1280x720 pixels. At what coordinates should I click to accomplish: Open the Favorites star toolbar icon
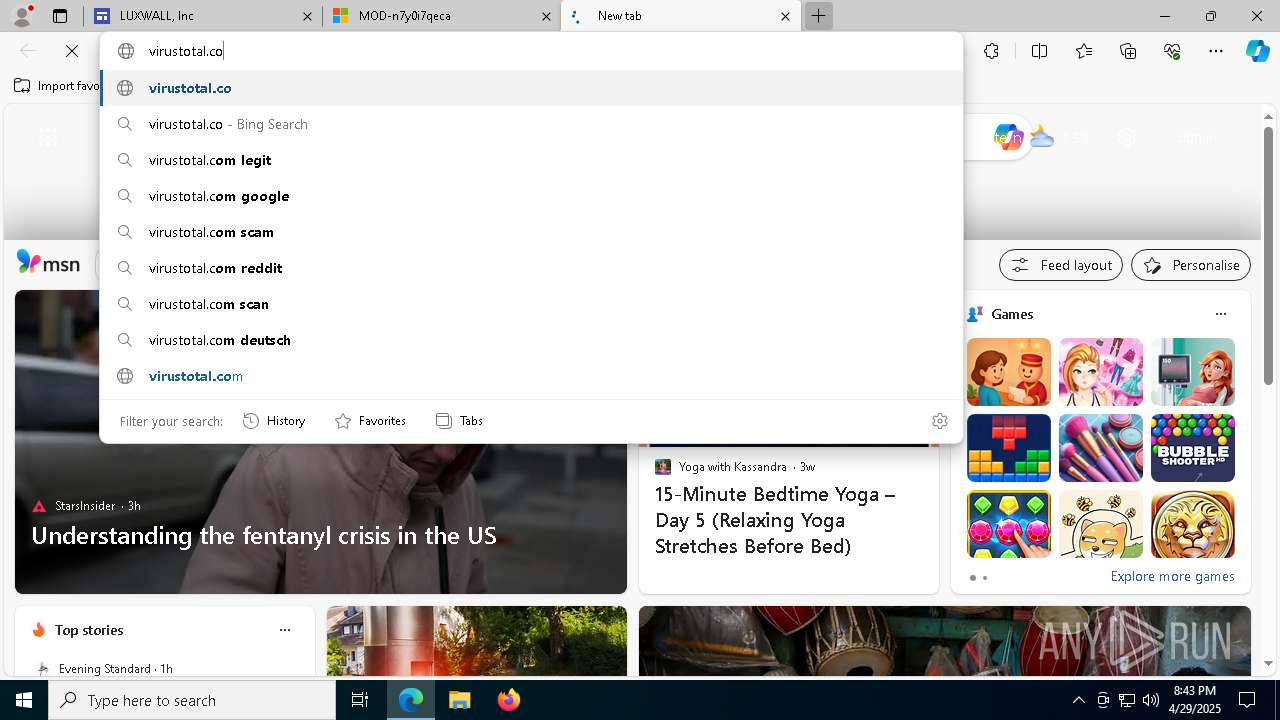click(x=1084, y=51)
